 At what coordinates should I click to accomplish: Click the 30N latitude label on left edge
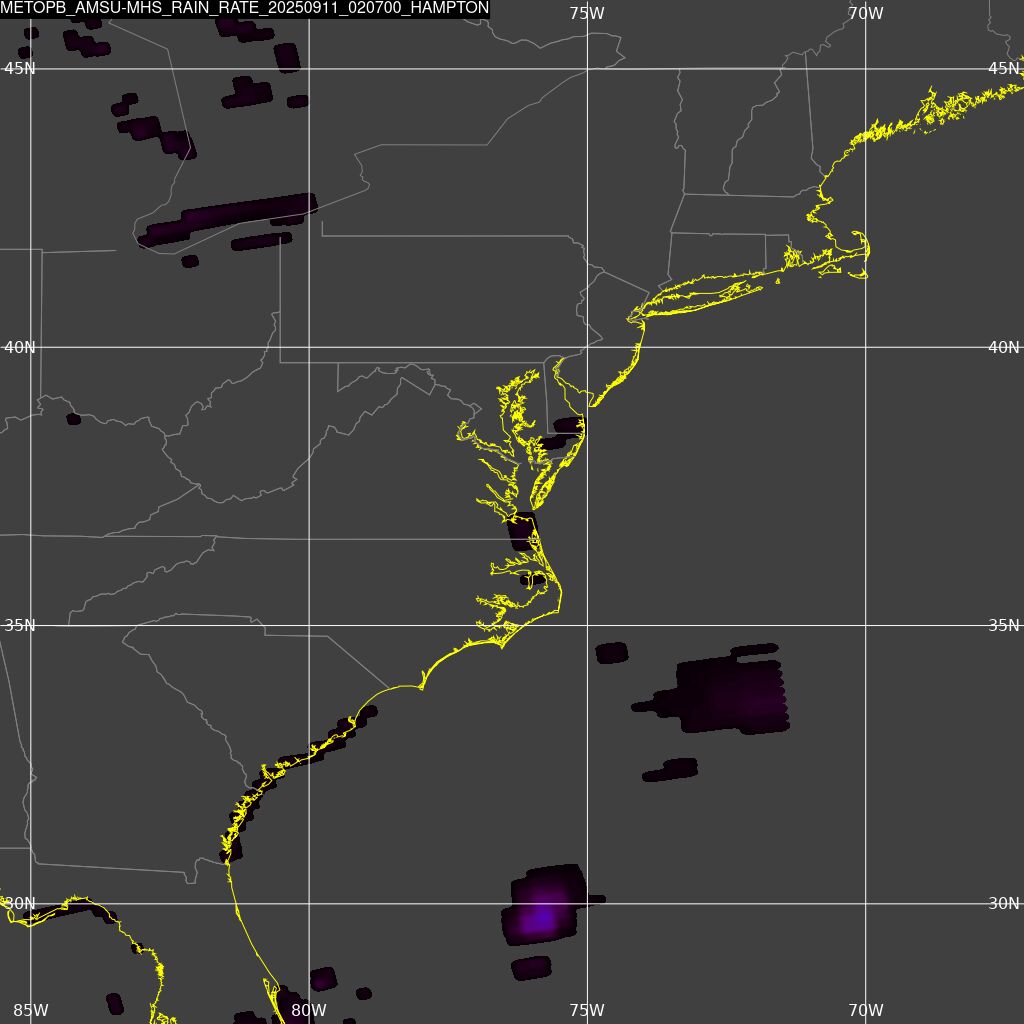click(x=20, y=904)
